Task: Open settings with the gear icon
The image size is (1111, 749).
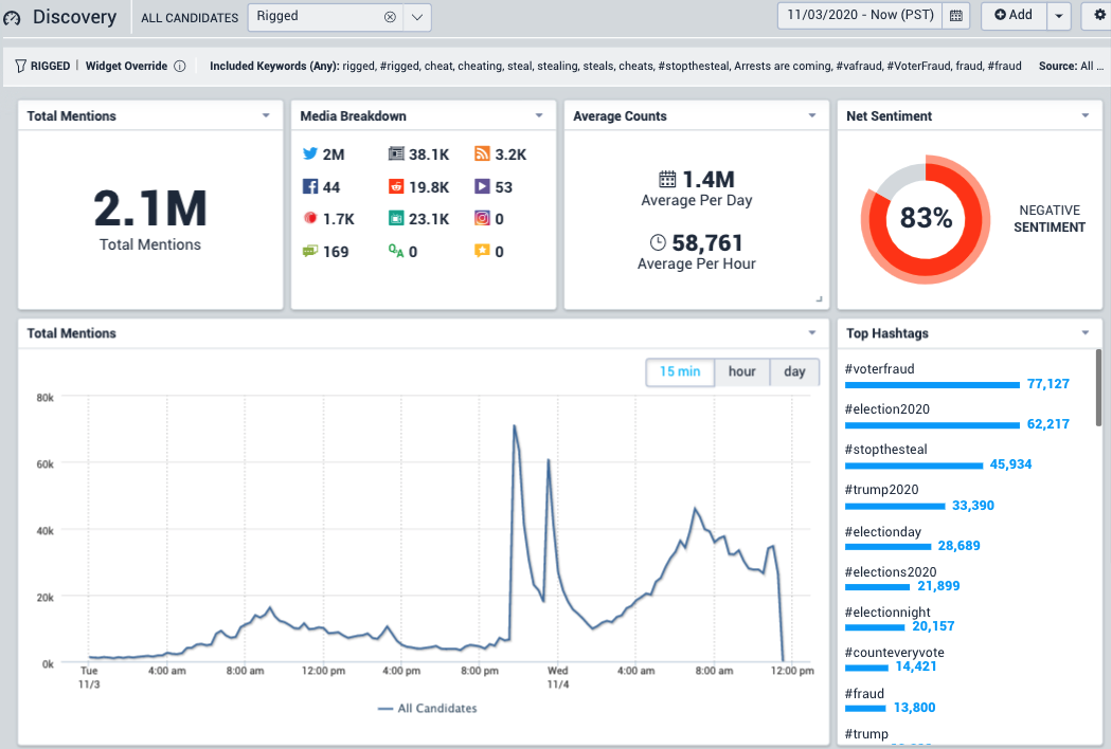Action: click(x=1100, y=16)
